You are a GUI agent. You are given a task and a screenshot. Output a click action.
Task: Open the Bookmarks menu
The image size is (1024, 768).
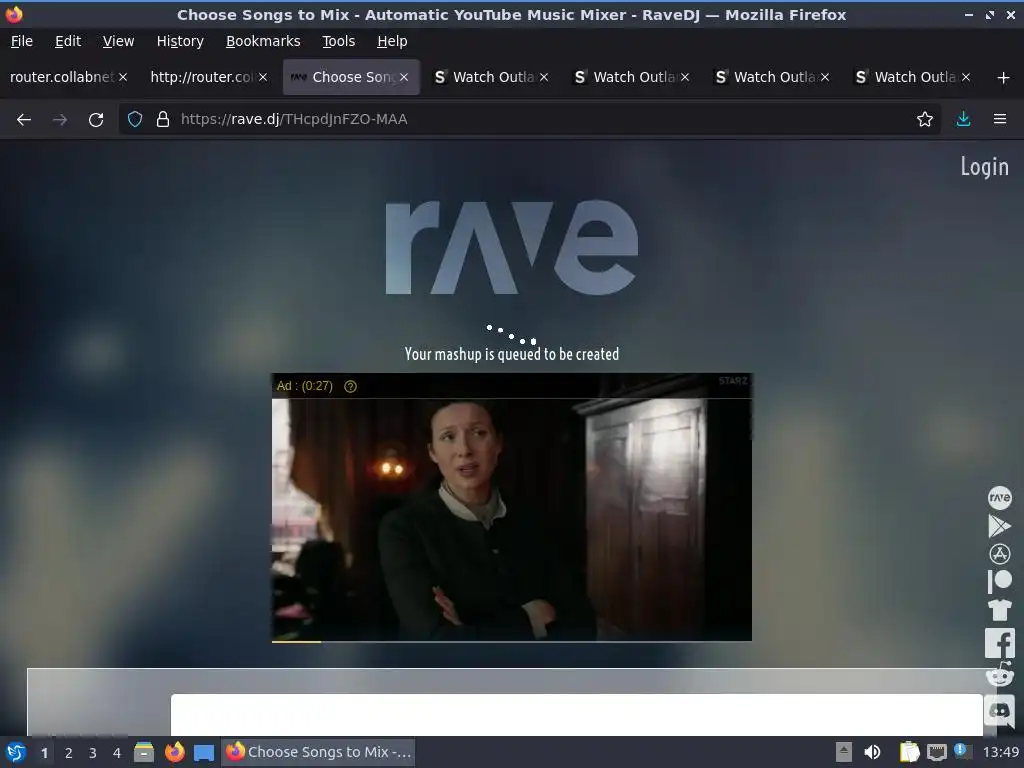pos(263,41)
